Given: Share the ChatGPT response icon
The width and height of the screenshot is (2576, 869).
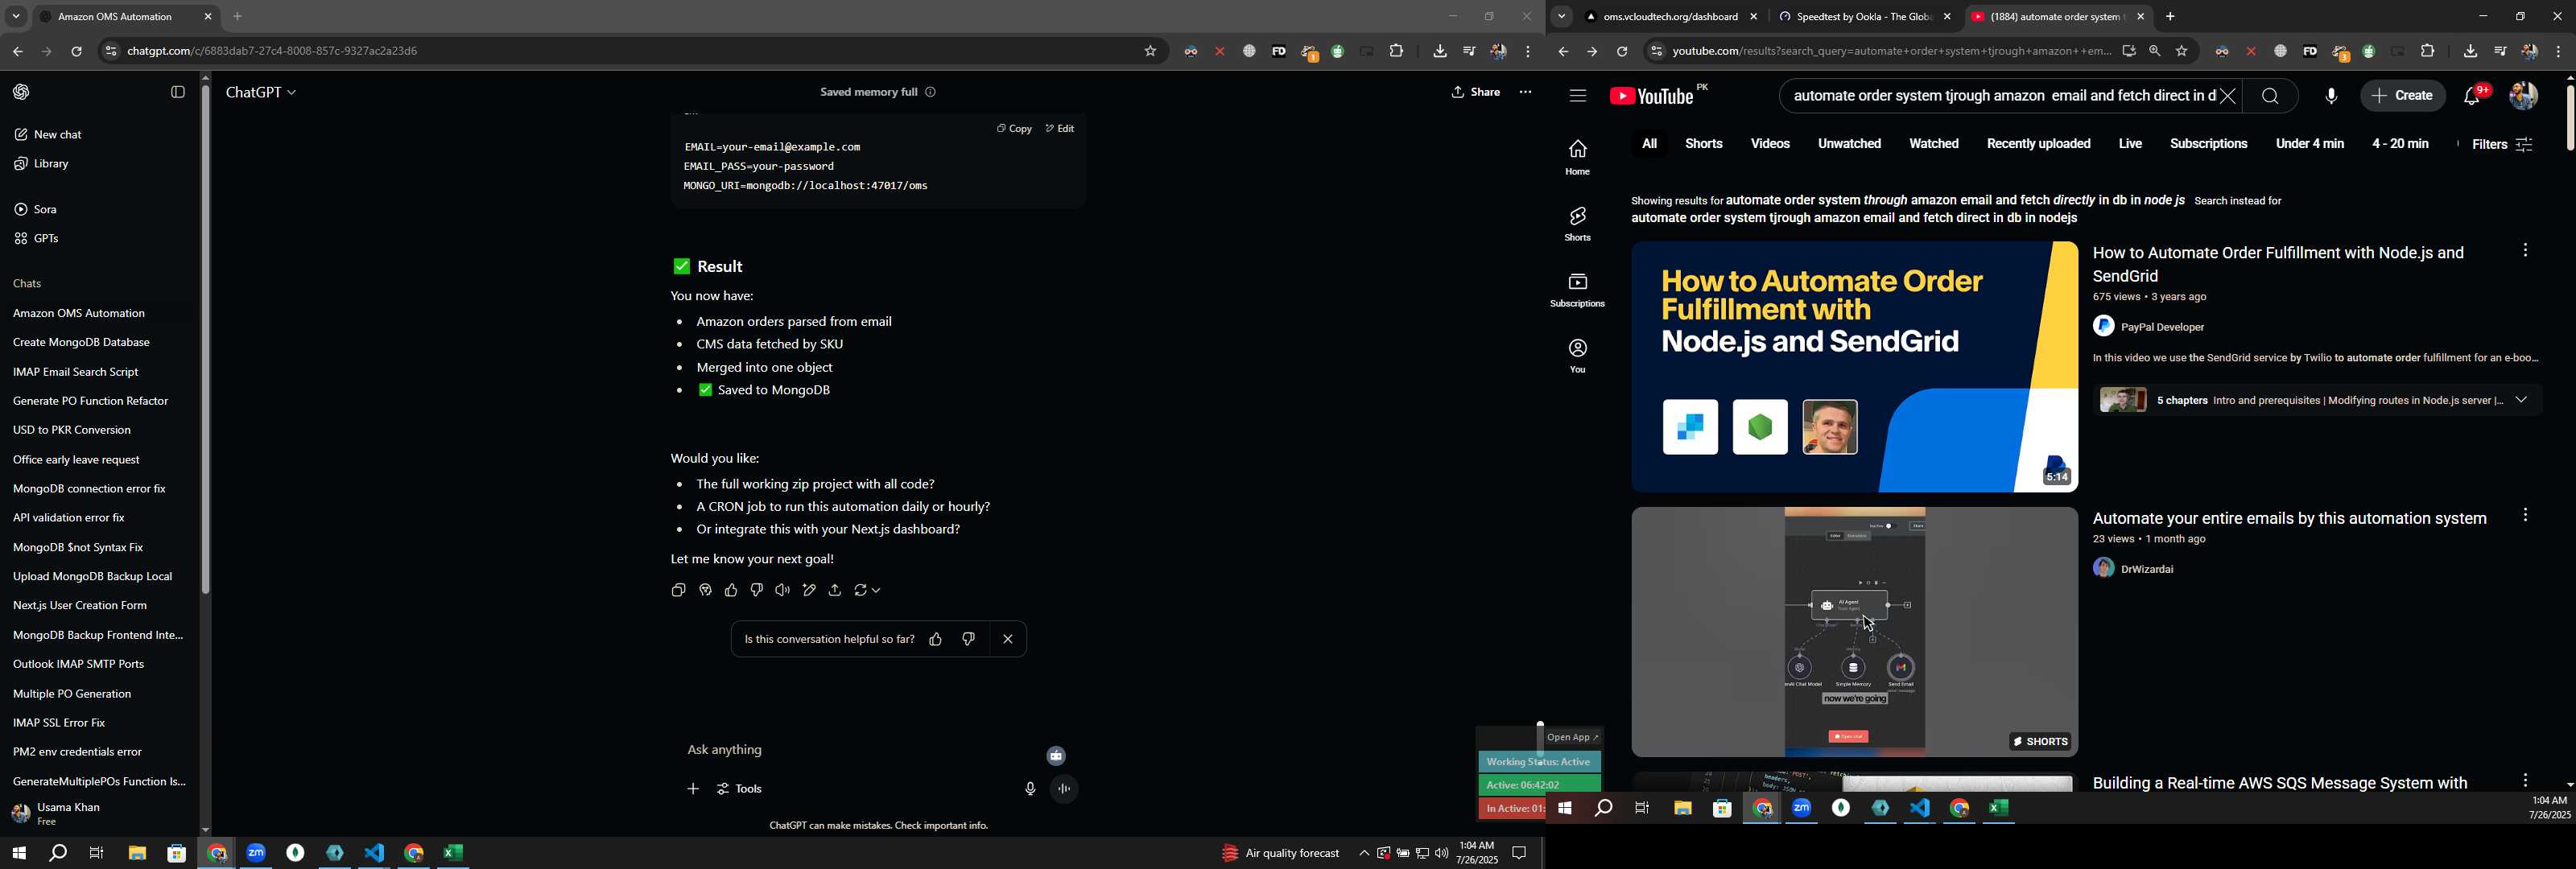Looking at the screenshot, I should [x=835, y=591].
